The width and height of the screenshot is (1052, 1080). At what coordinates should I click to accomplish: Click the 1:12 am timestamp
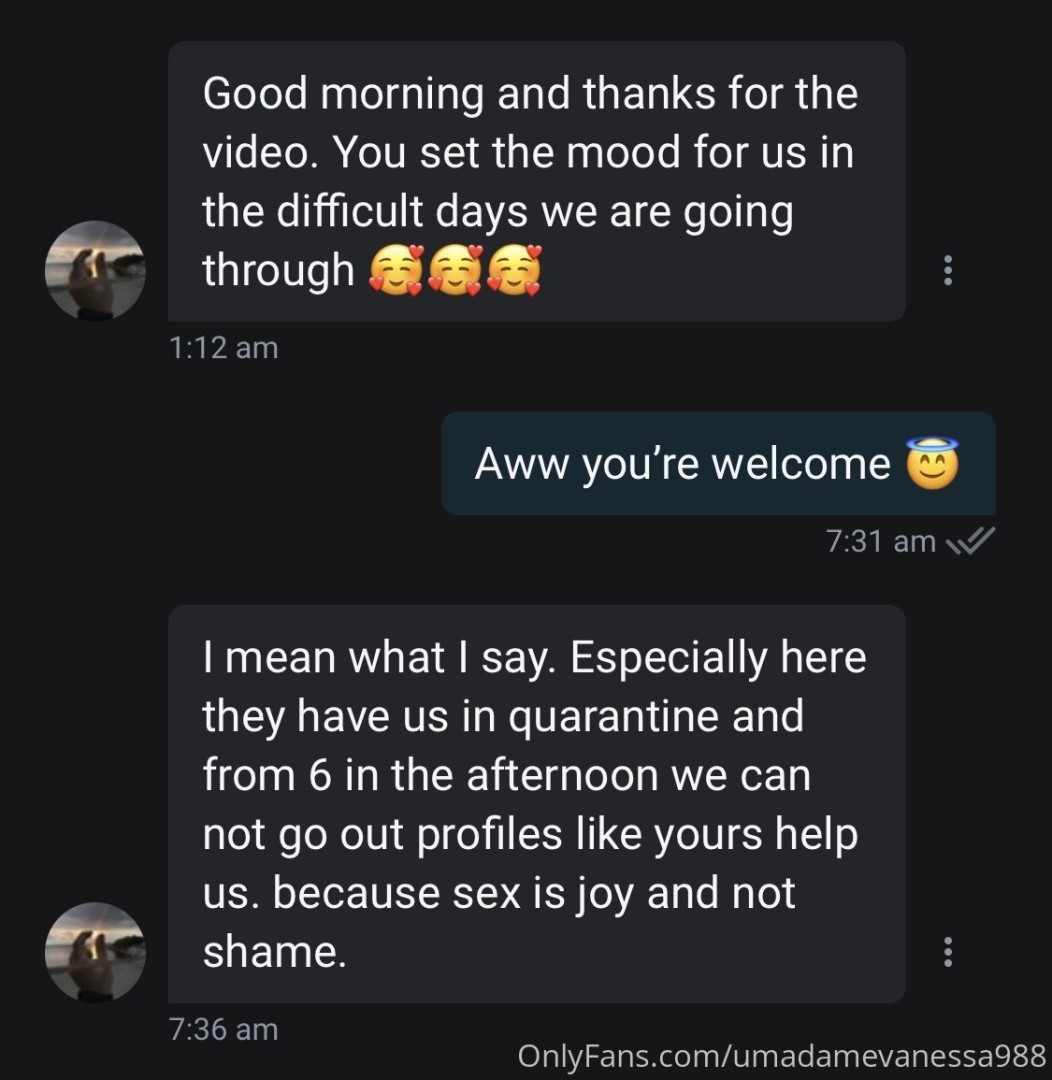224,348
